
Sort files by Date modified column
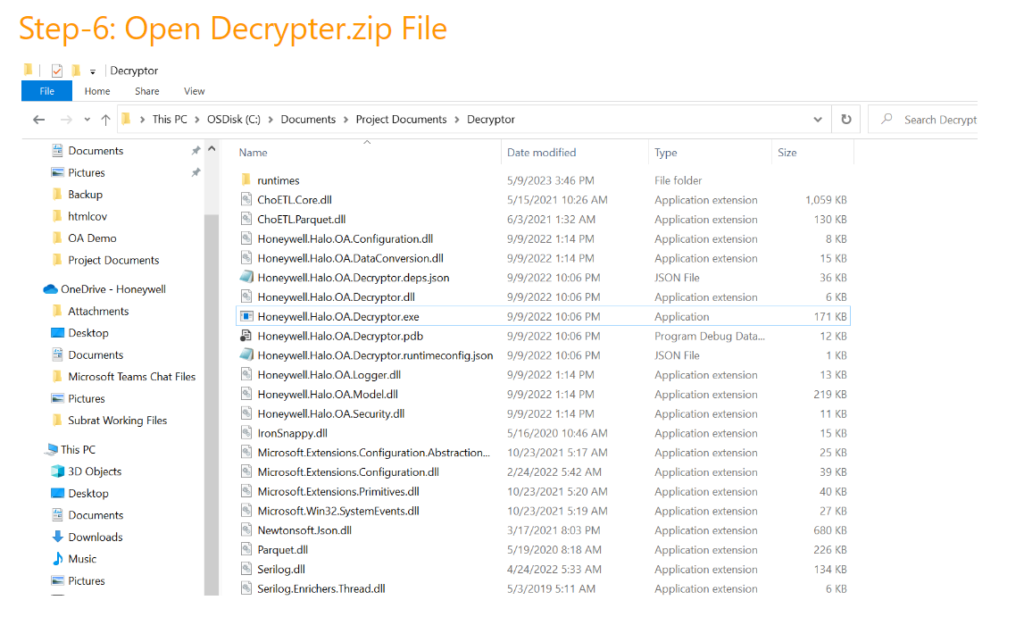pyautogui.click(x=541, y=153)
